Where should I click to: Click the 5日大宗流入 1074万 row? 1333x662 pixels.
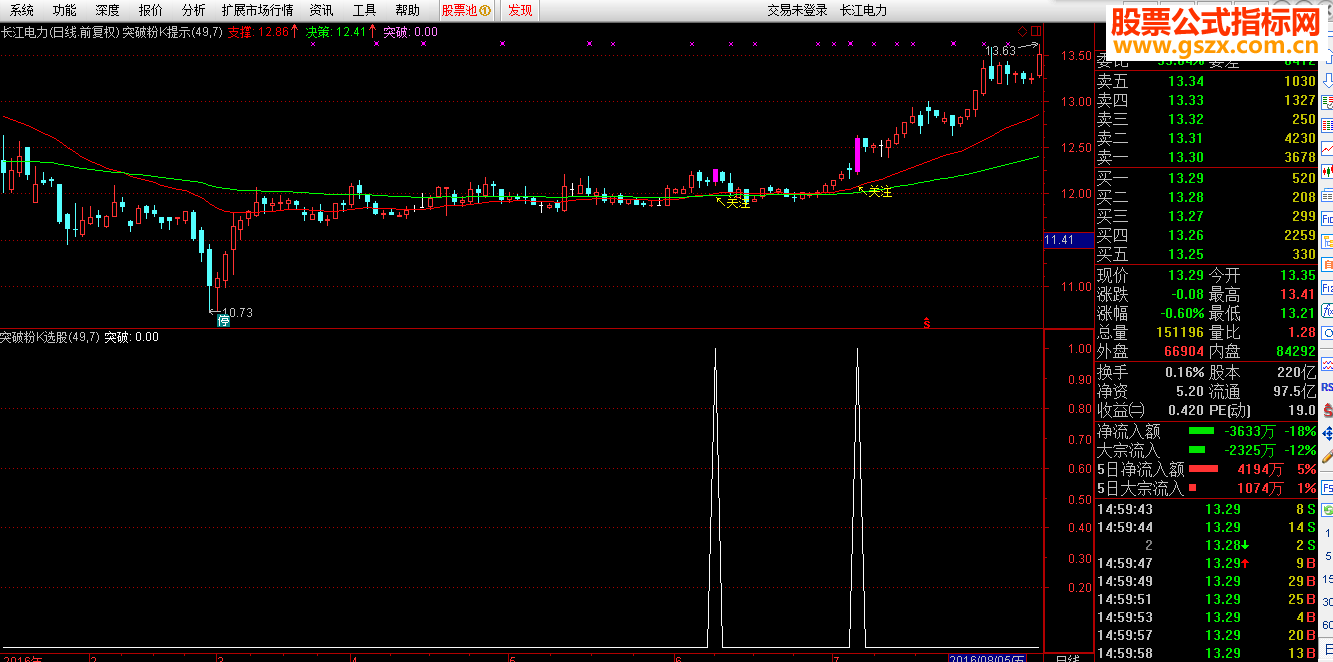tap(1207, 488)
